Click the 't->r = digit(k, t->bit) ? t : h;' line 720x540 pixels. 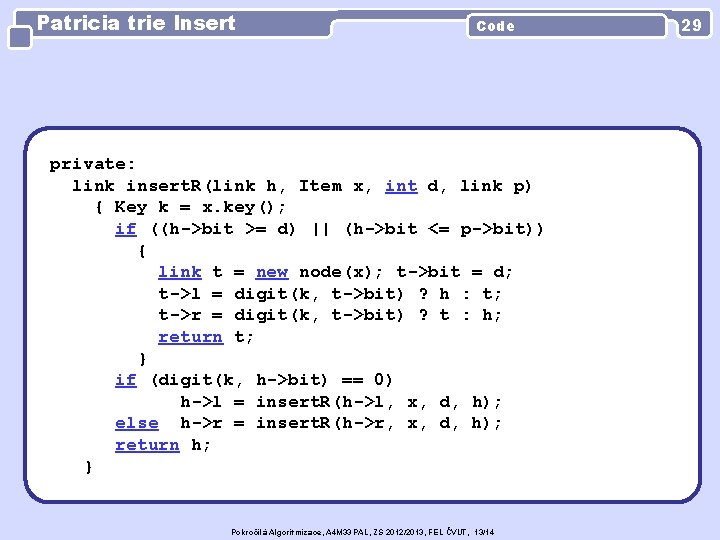(x=330, y=315)
